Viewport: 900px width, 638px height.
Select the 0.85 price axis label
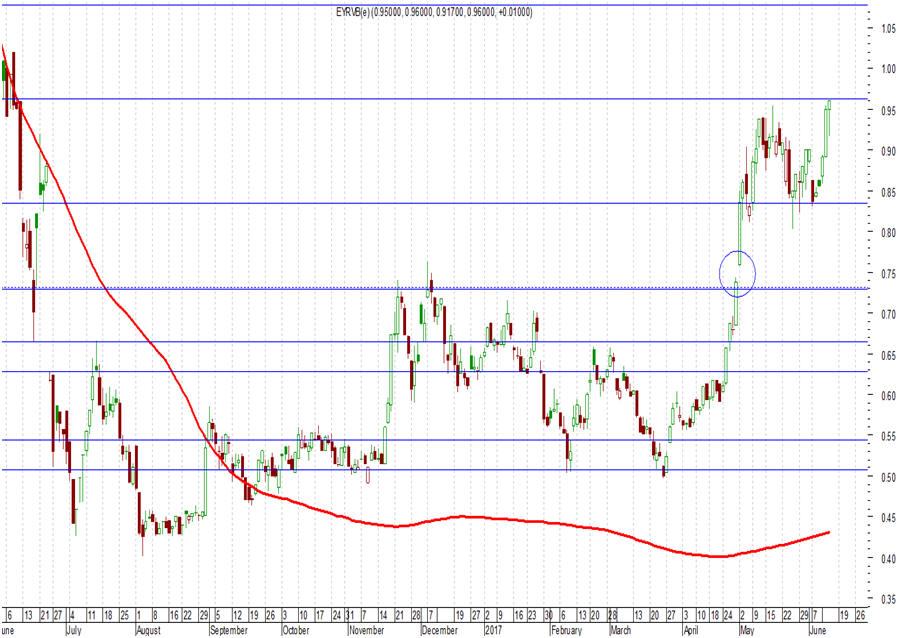click(888, 192)
